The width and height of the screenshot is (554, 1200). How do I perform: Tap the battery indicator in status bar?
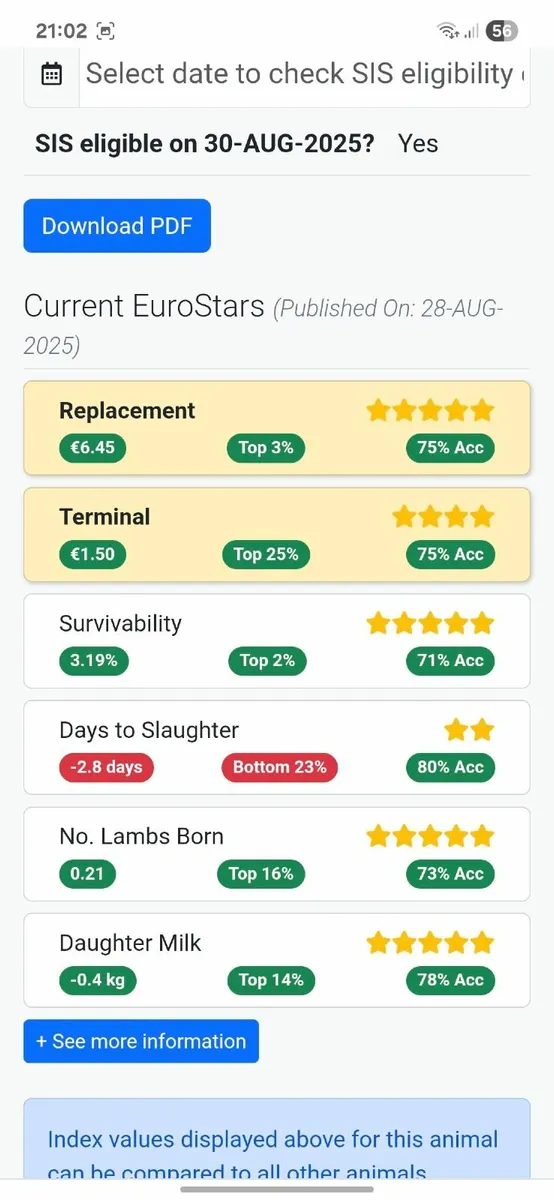[502, 31]
